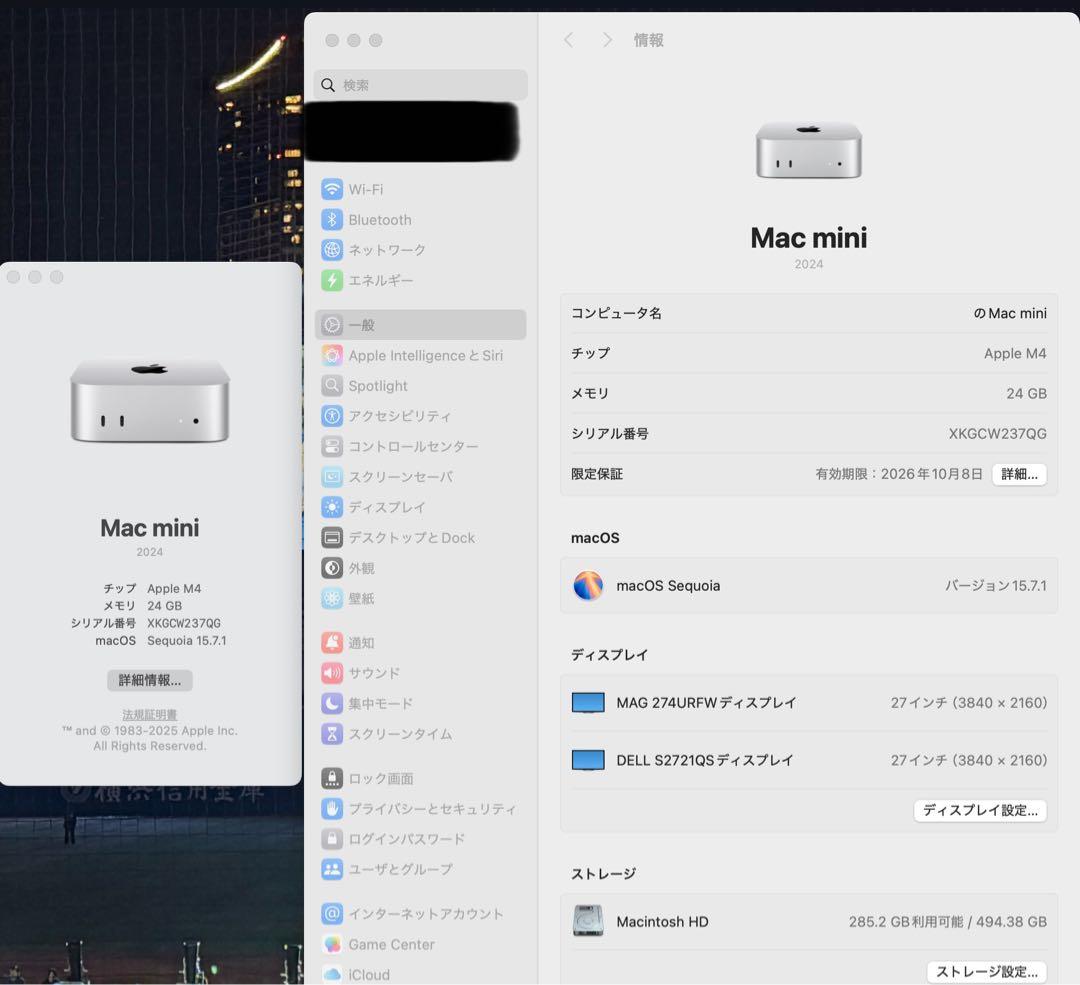Open サウンド settings
Image resolution: width=1080 pixels, height=985 pixels.
373,673
